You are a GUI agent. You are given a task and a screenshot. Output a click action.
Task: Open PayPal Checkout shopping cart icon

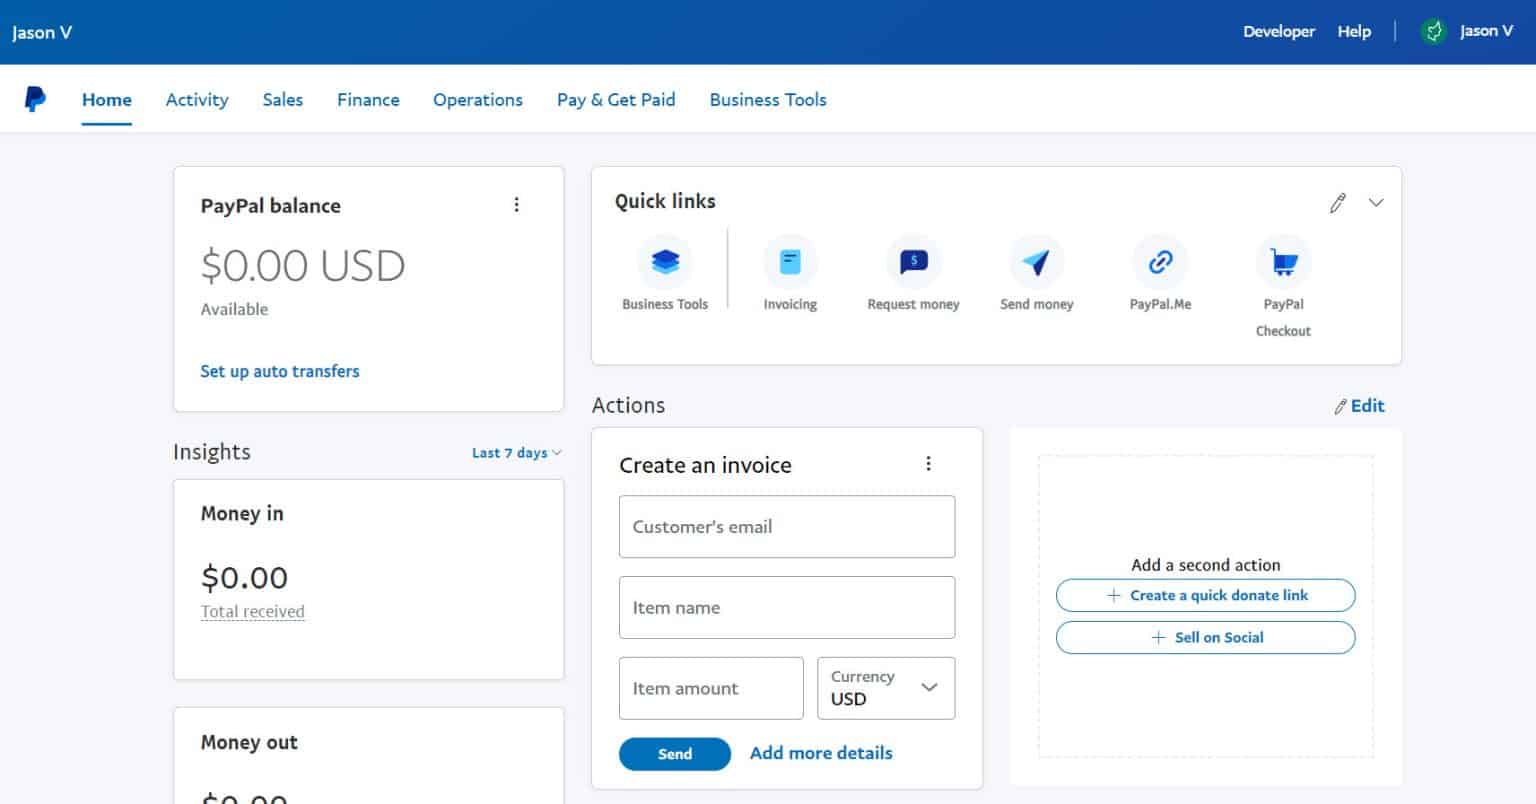pyautogui.click(x=1283, y=262)
